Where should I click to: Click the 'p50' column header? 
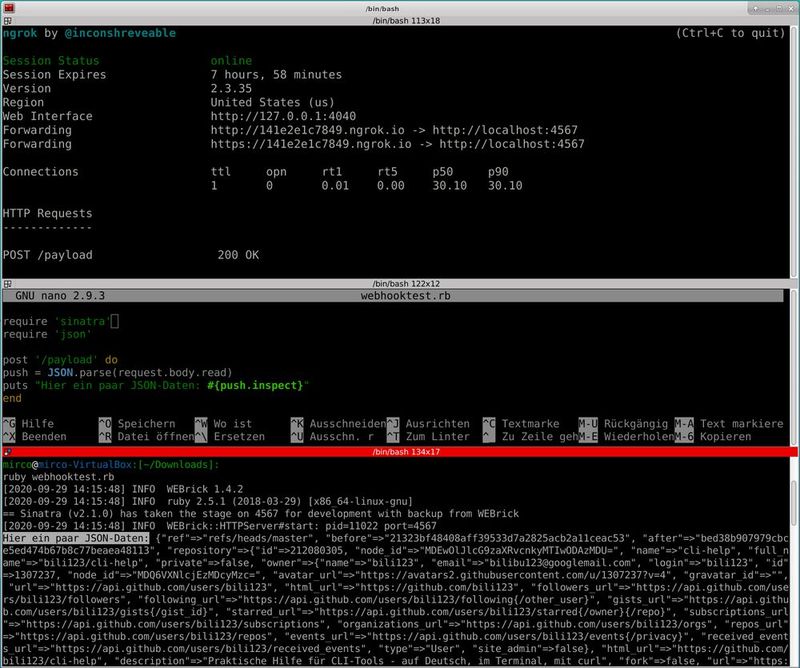tap(442, 172)
